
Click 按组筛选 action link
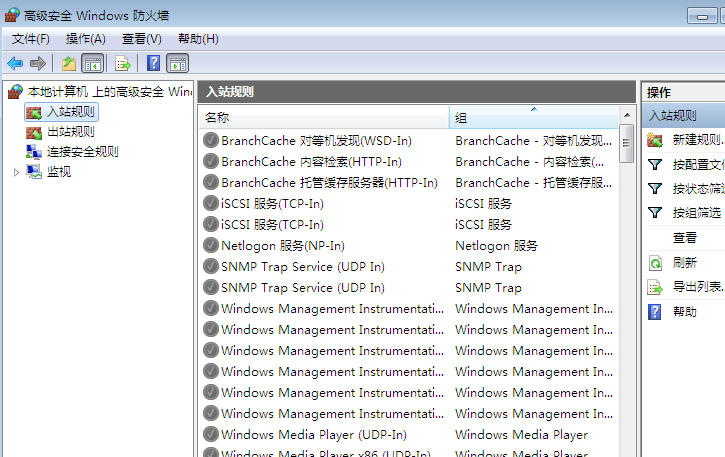click(697, 213)
